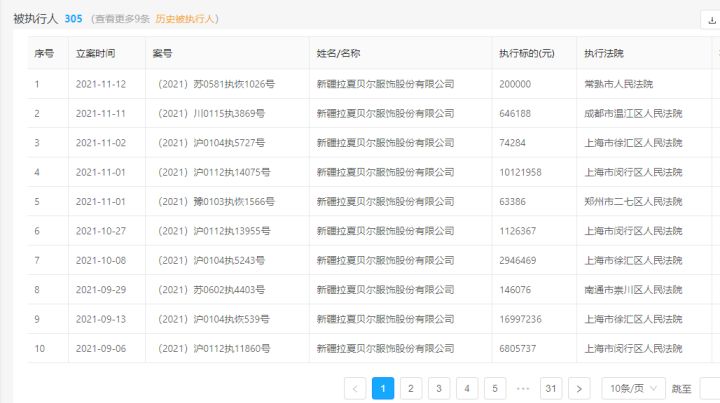Click case number (2021)沪0112执11860号
Viewport: 720px width, 403px height.
coord(214,348)
